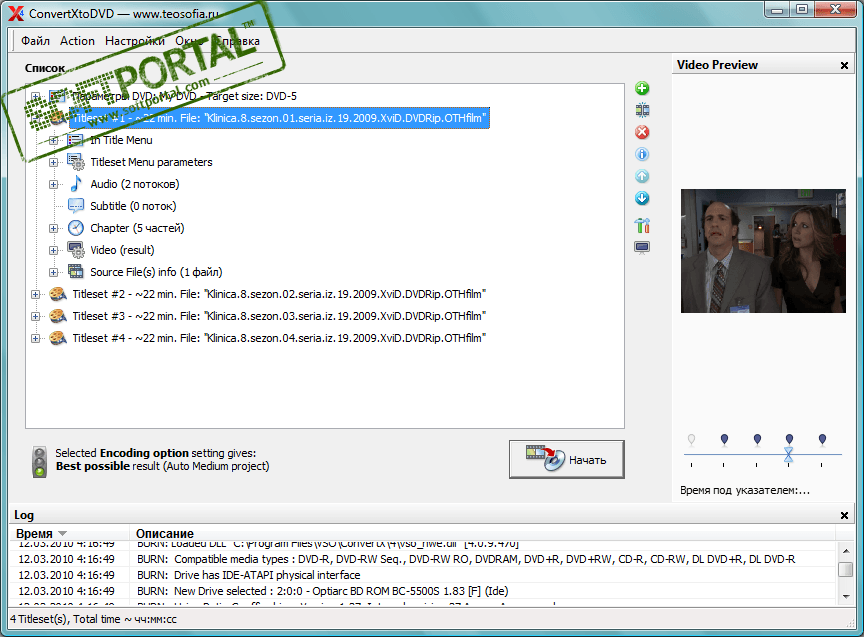Minimize the ConvertXtoDVD window

(777, 9)
